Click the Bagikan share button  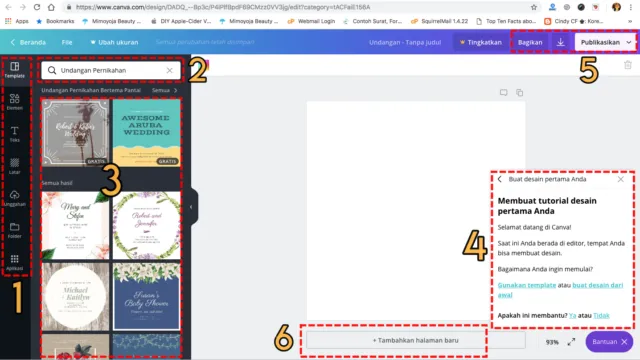(530, 42)
